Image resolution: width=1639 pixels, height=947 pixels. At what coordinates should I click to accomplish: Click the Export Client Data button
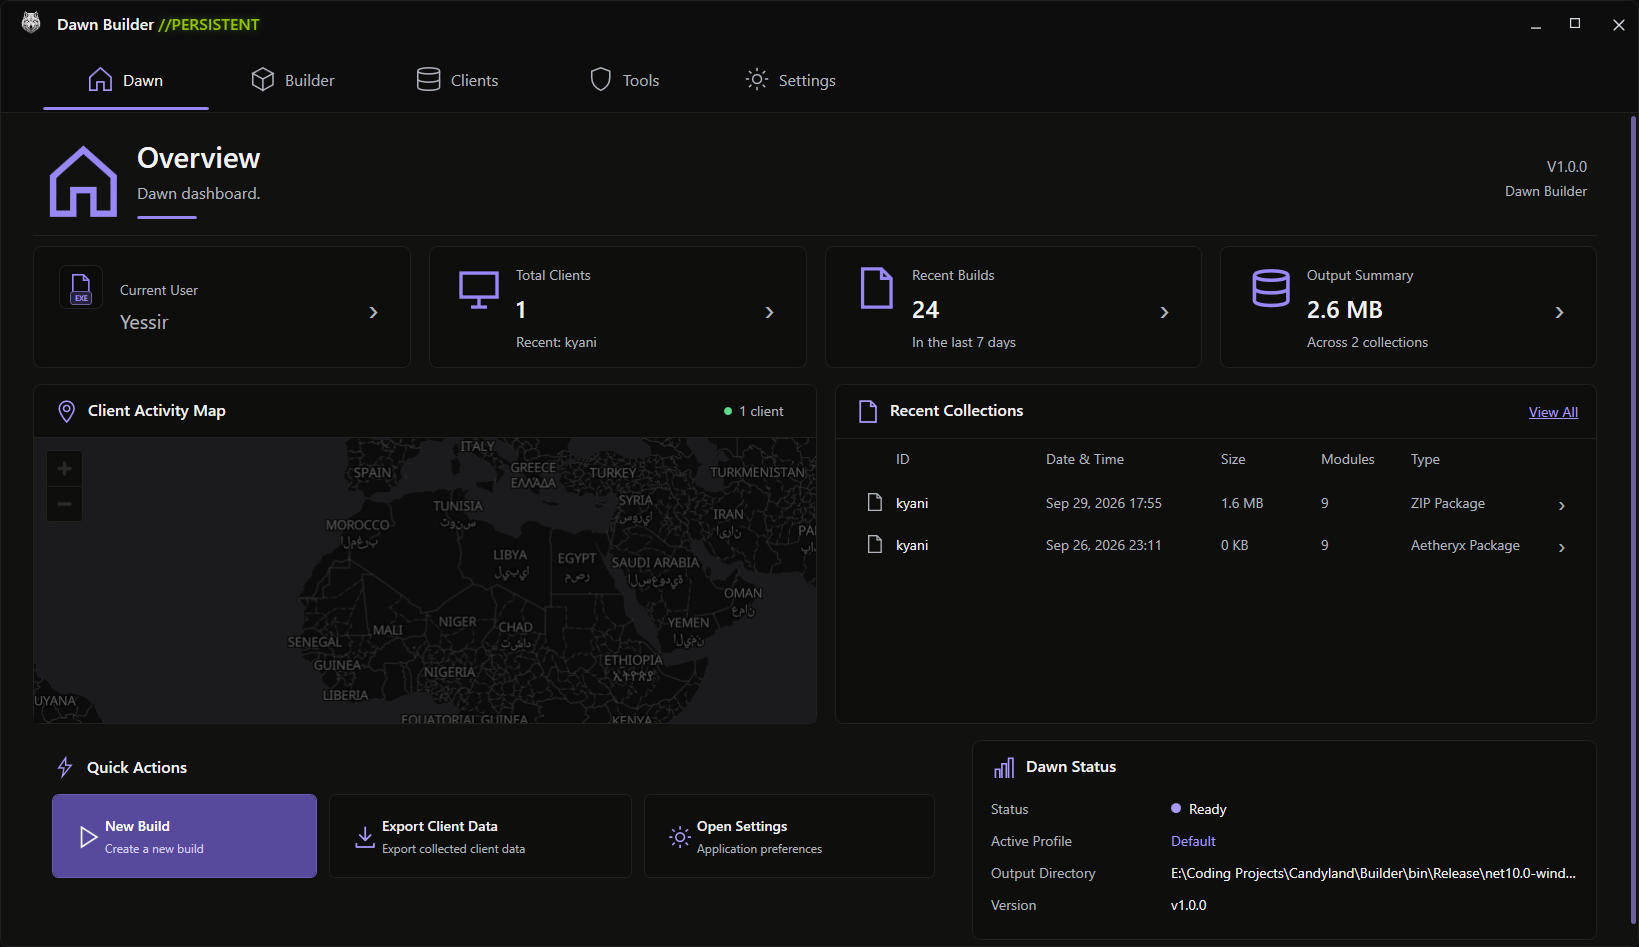[480, 836]
